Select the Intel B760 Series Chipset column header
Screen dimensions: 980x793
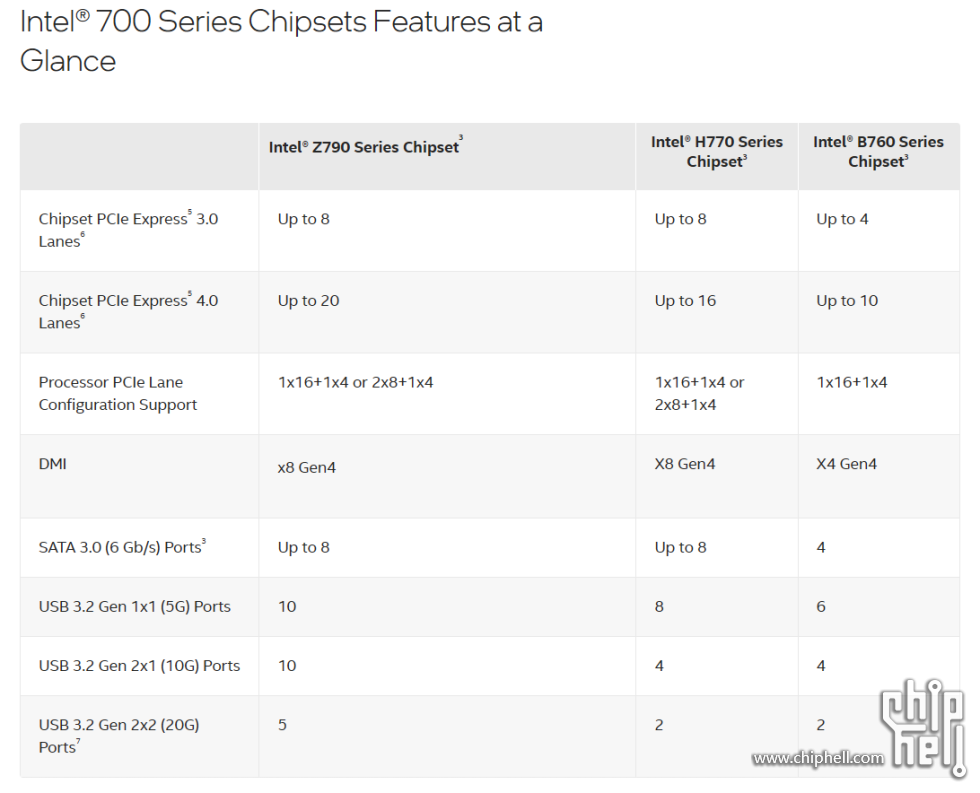coord(878,152)
